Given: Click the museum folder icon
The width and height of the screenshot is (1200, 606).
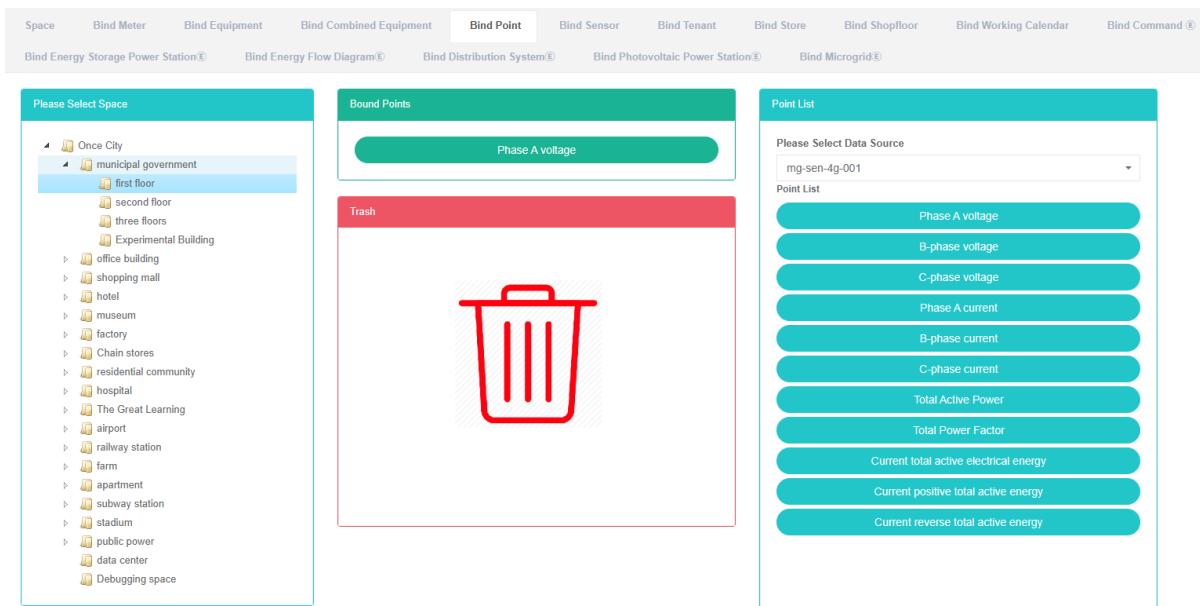Looking at the screenshot, I should point(86,315).
